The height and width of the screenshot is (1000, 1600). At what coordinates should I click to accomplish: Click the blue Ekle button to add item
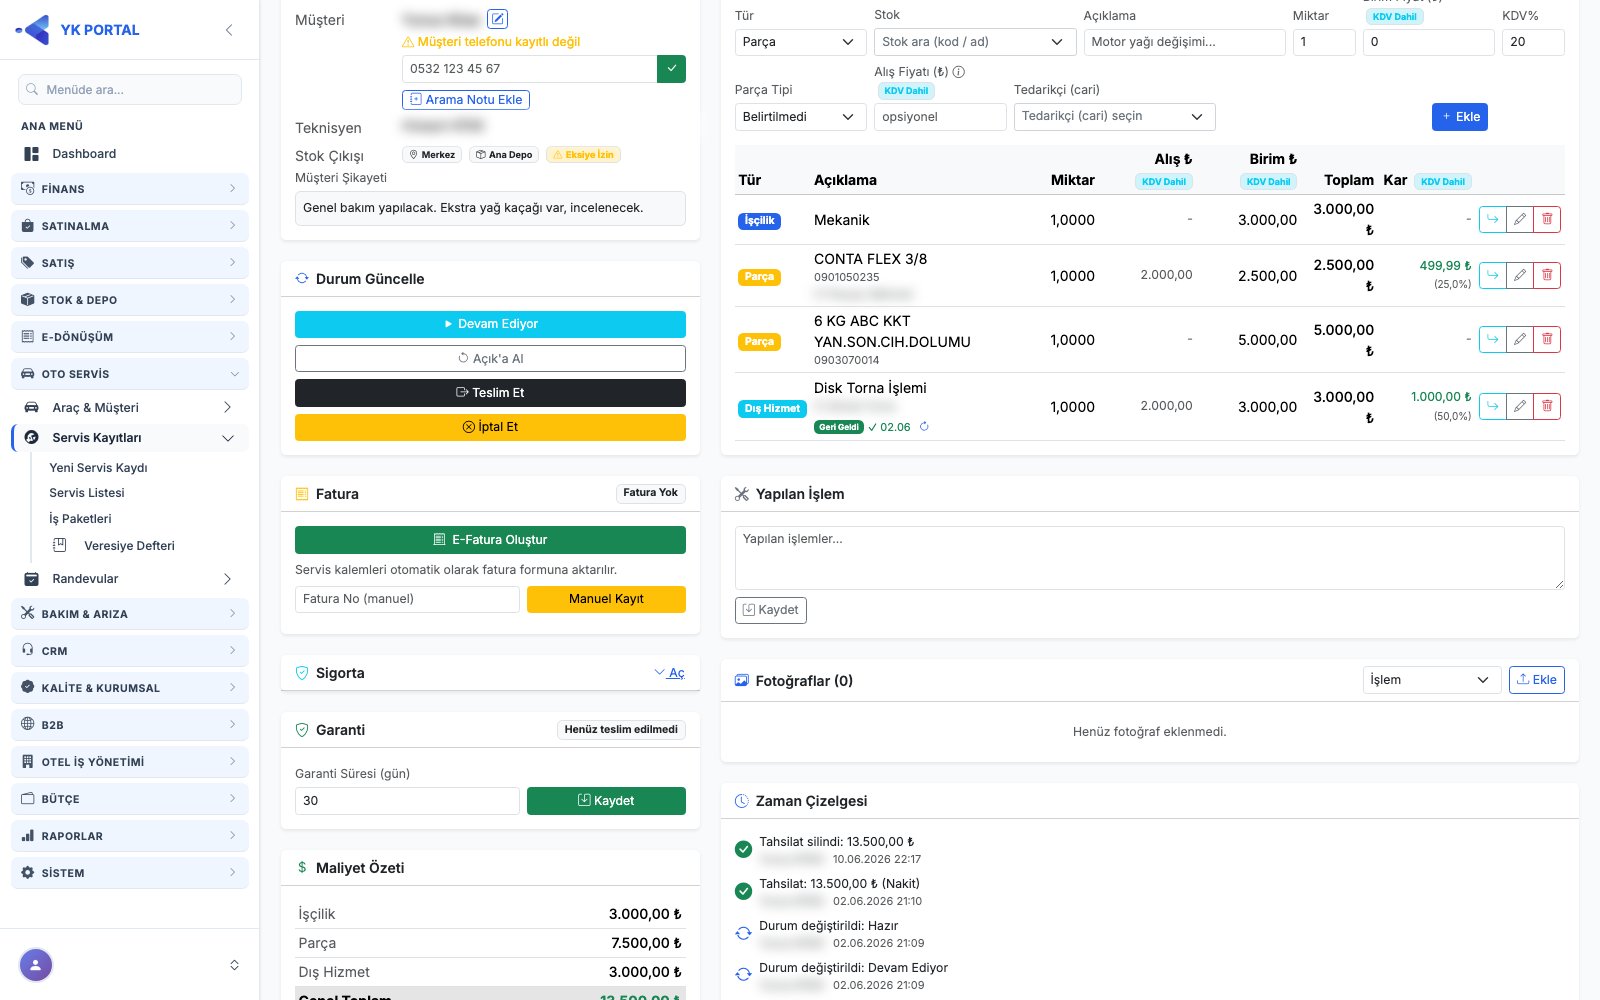(1460, 117)
